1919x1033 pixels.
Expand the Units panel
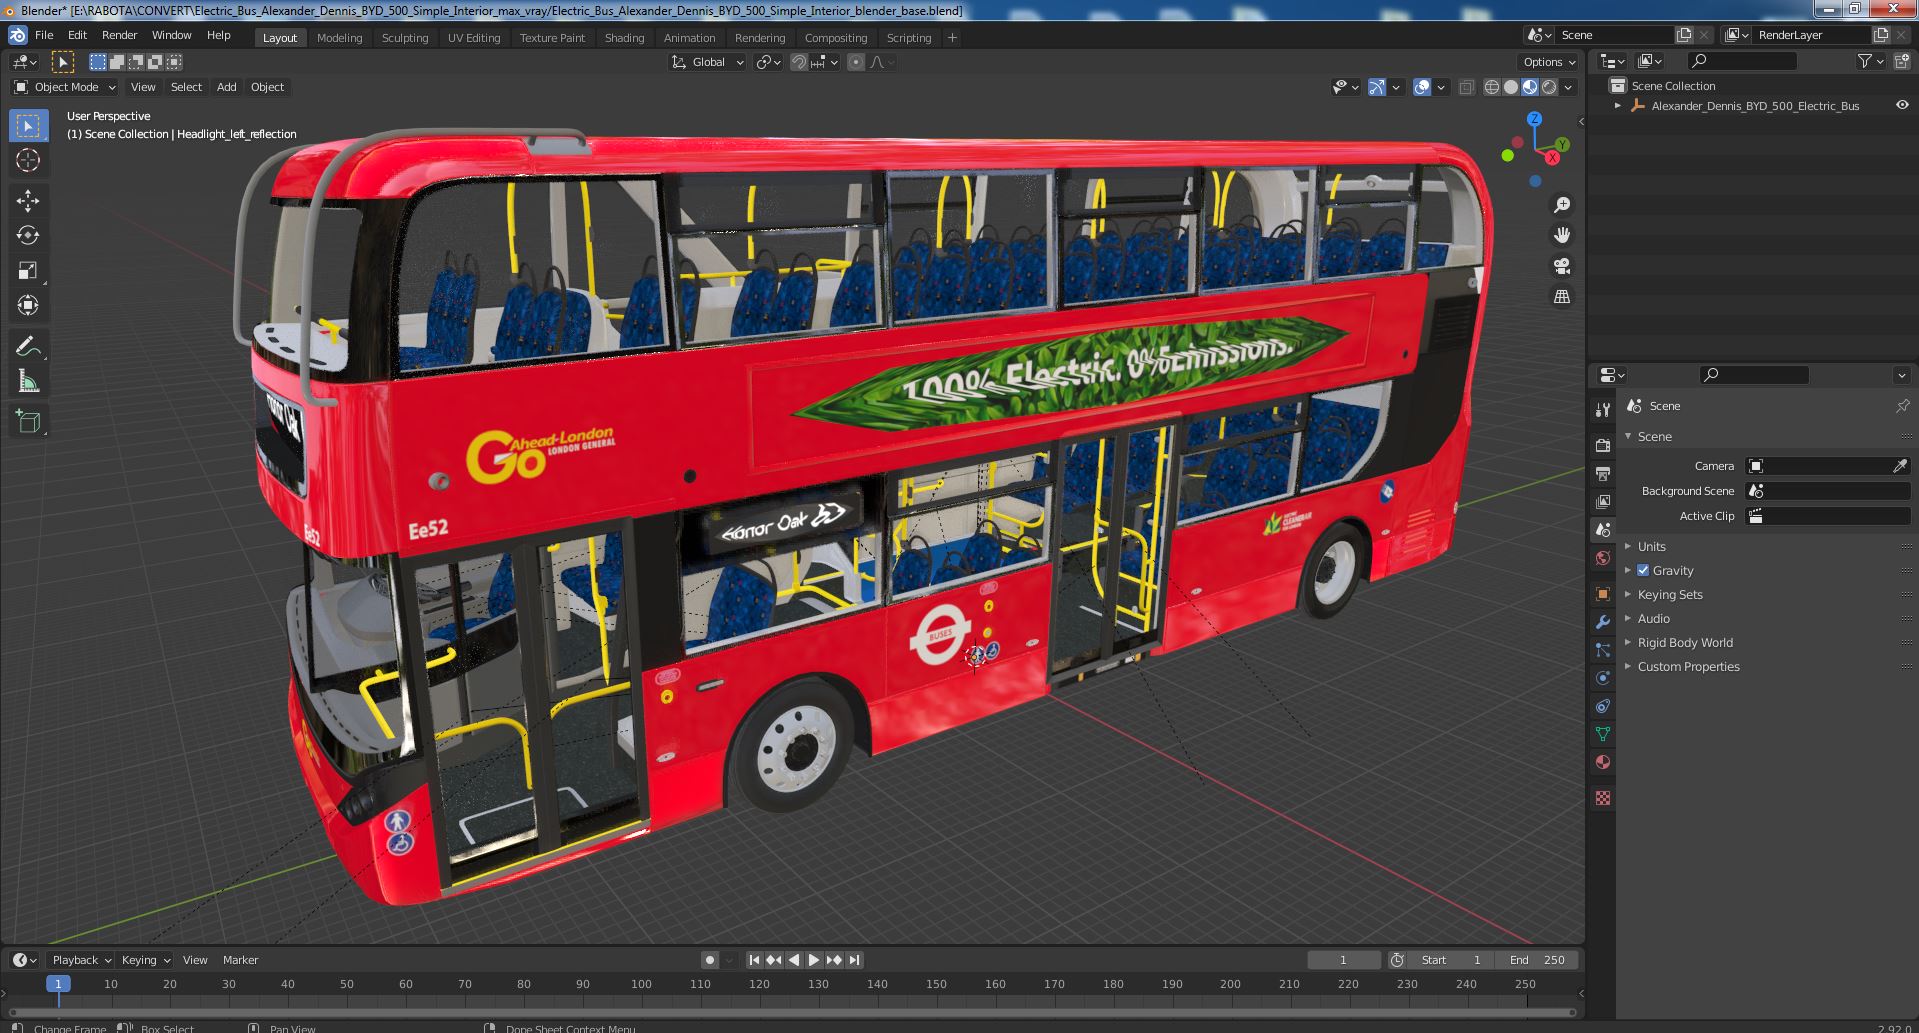tap(1651, 546)
